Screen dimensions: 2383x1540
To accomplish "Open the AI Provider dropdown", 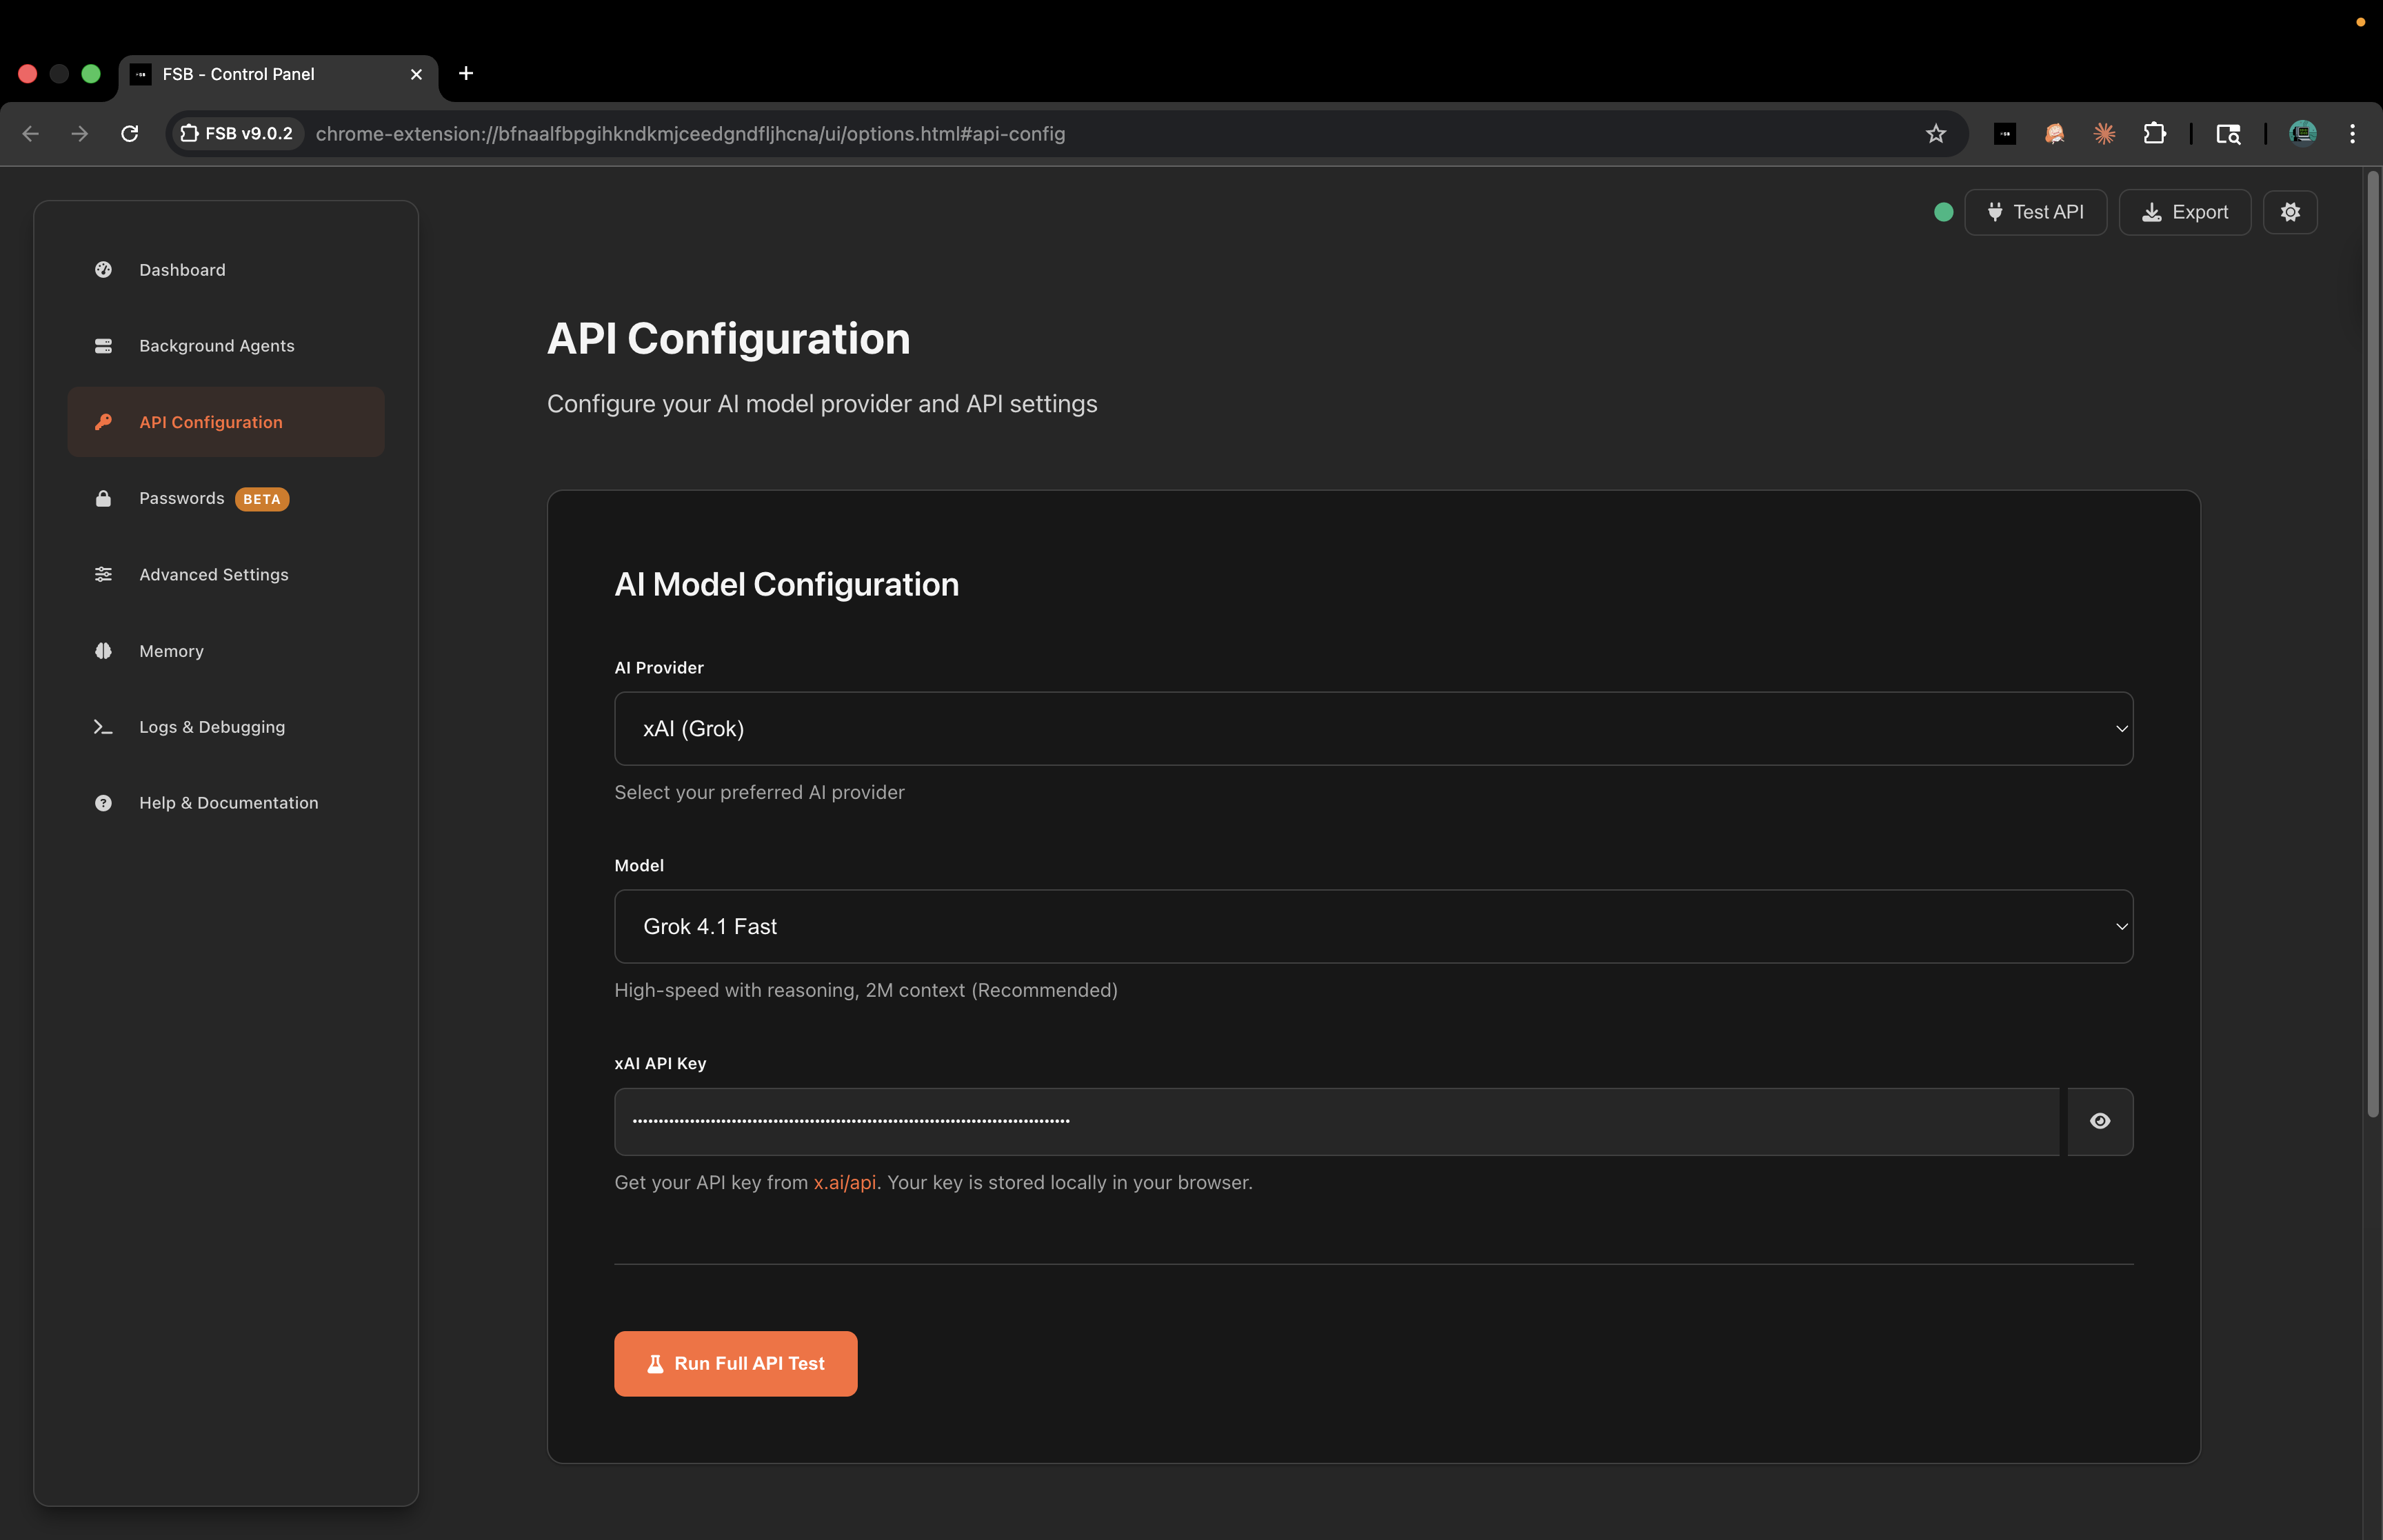I will pos(1373,729).
